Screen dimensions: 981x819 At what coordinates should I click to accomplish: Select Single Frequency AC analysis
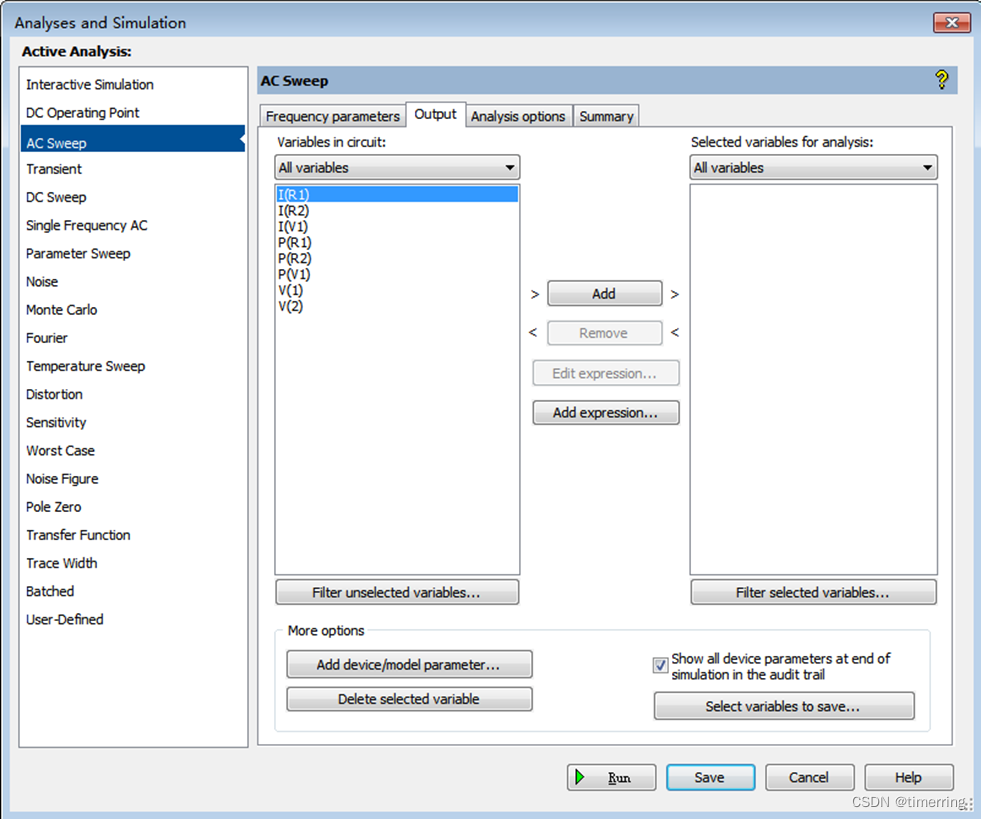click(x=87, y=225)
